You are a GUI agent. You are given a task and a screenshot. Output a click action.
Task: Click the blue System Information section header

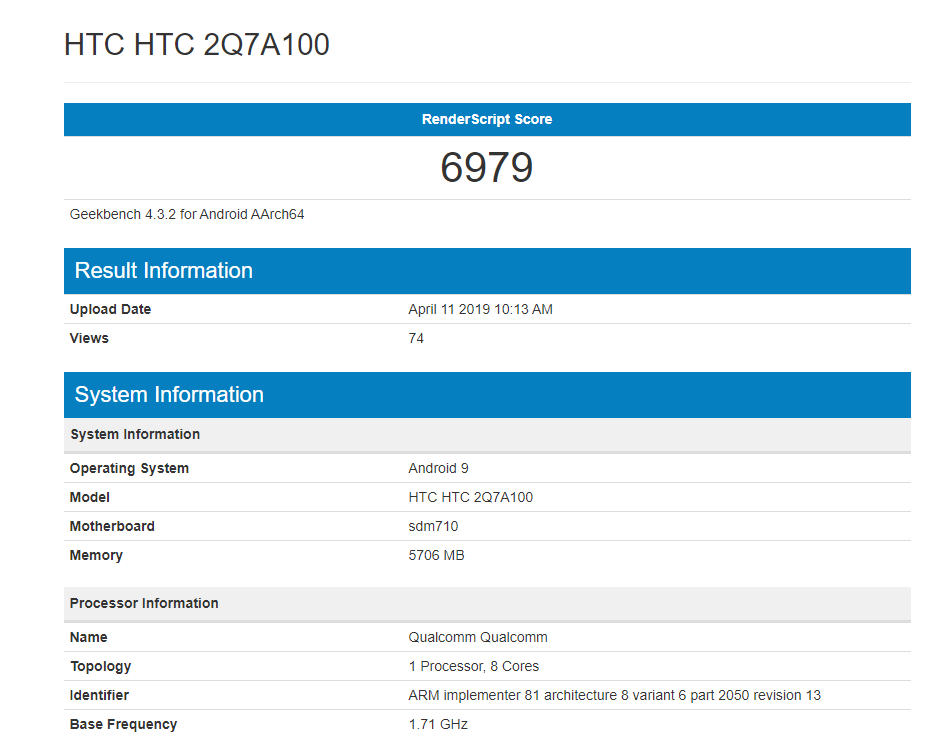[487, 395]
